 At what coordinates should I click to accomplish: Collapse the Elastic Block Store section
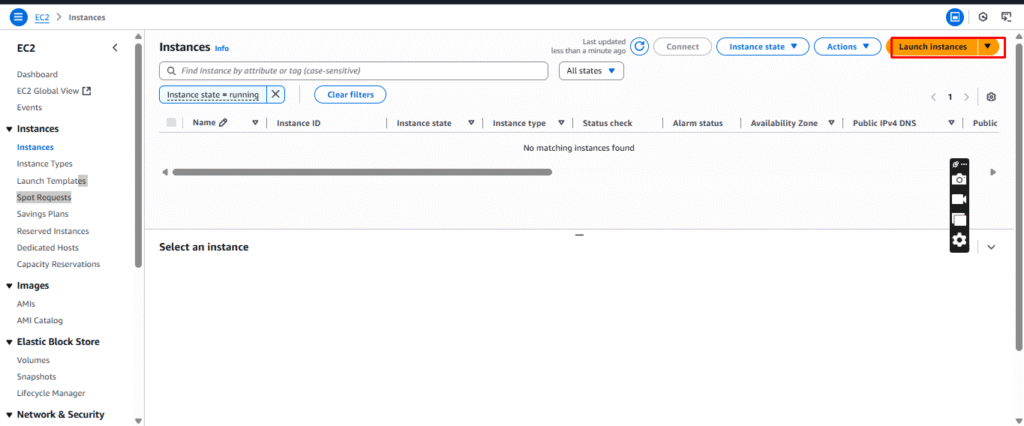[x=9, y=342]
